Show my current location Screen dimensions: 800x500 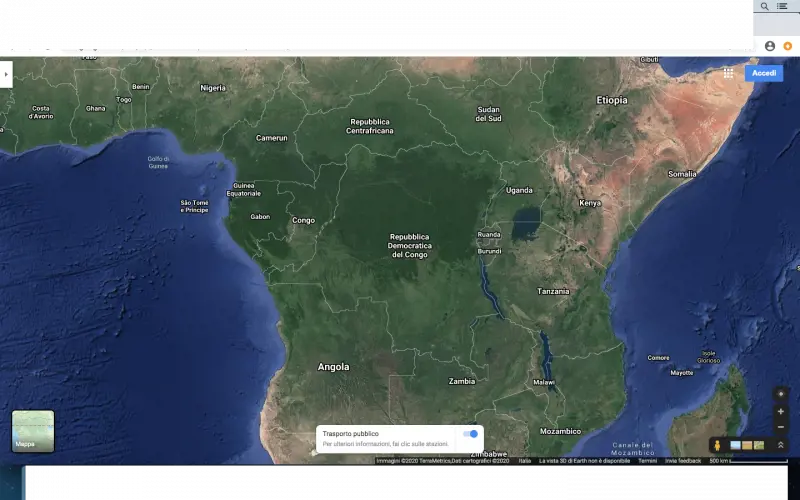pyautogui.click(x=781, y=394)
